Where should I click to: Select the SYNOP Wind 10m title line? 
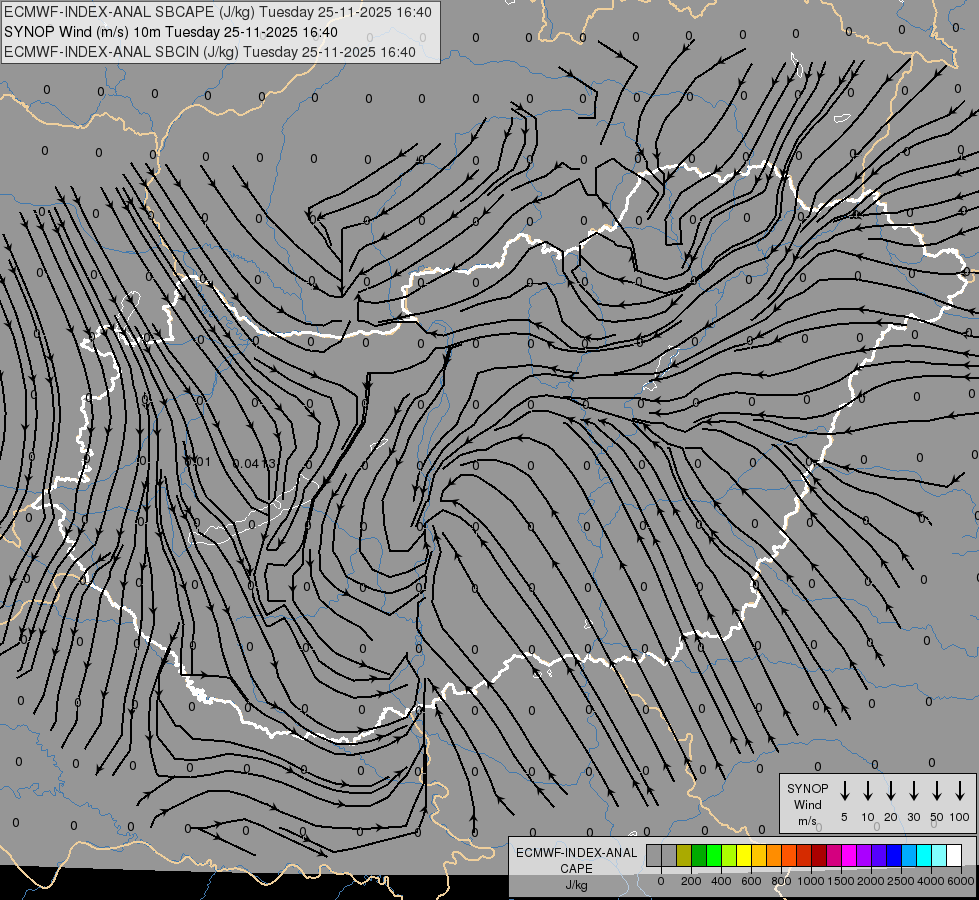pyautogui.click(x=171, y=32)
